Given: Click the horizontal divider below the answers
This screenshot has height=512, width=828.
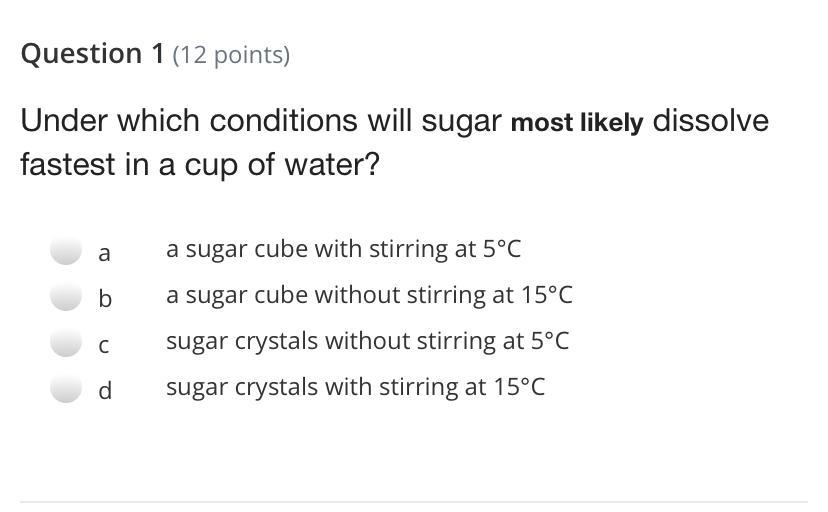Looking at the screenshot, I should click(x=414, y=501).
